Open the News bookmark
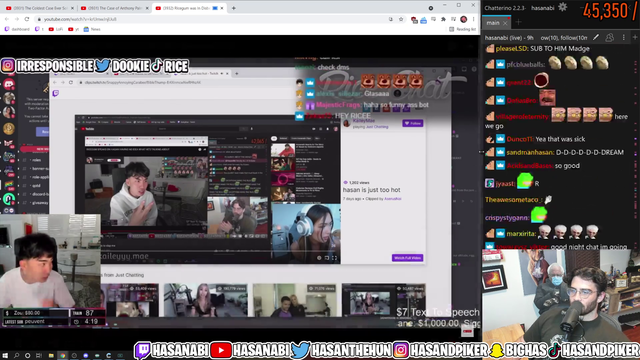The image size is (640, 360). [92, 29]
